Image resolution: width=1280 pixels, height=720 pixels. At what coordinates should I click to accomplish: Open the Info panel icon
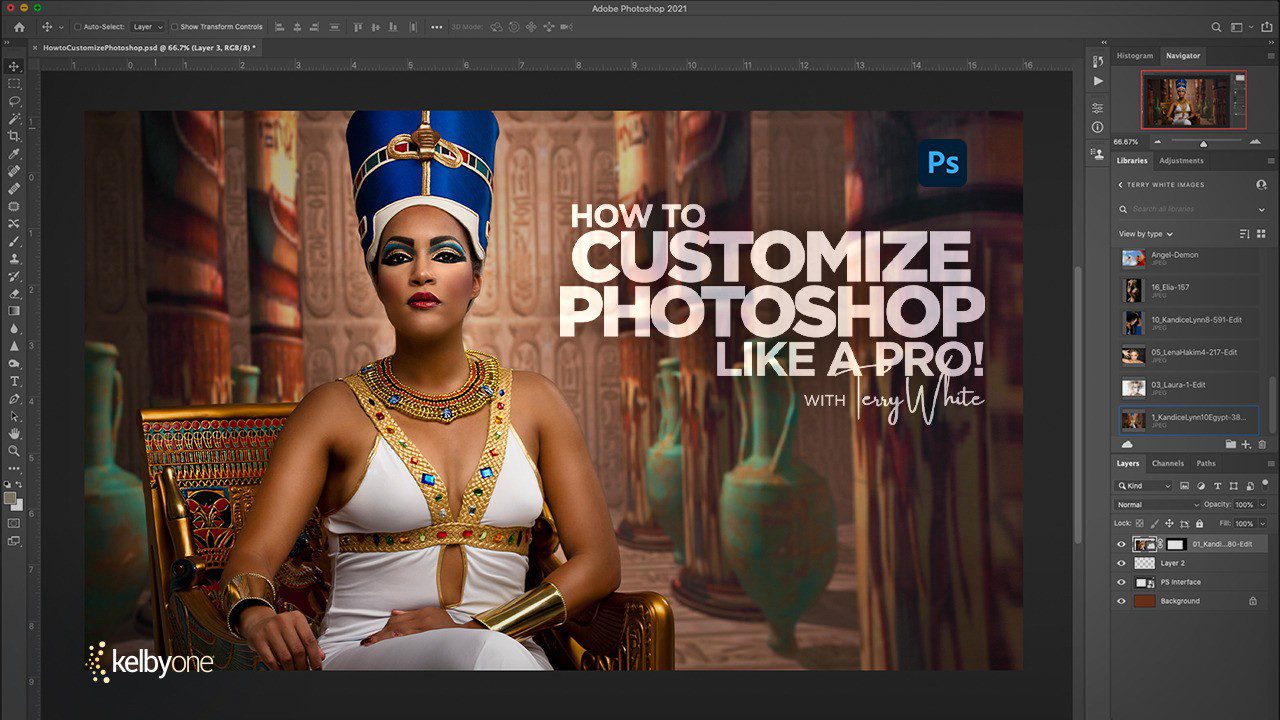(x=1098, y=127)
